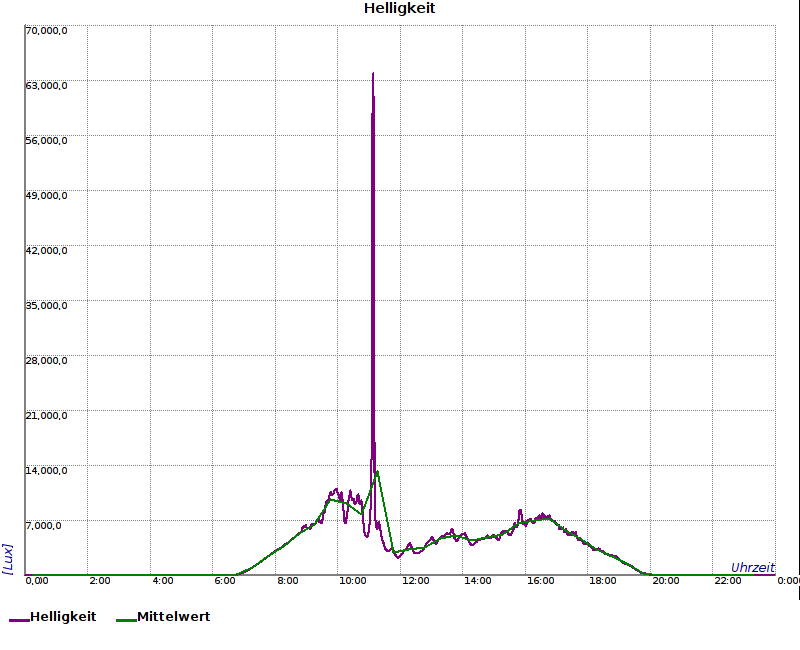Click the Uhrzeit x-axis label
This screenshot has width=800, height=650.
coord(753,567)
